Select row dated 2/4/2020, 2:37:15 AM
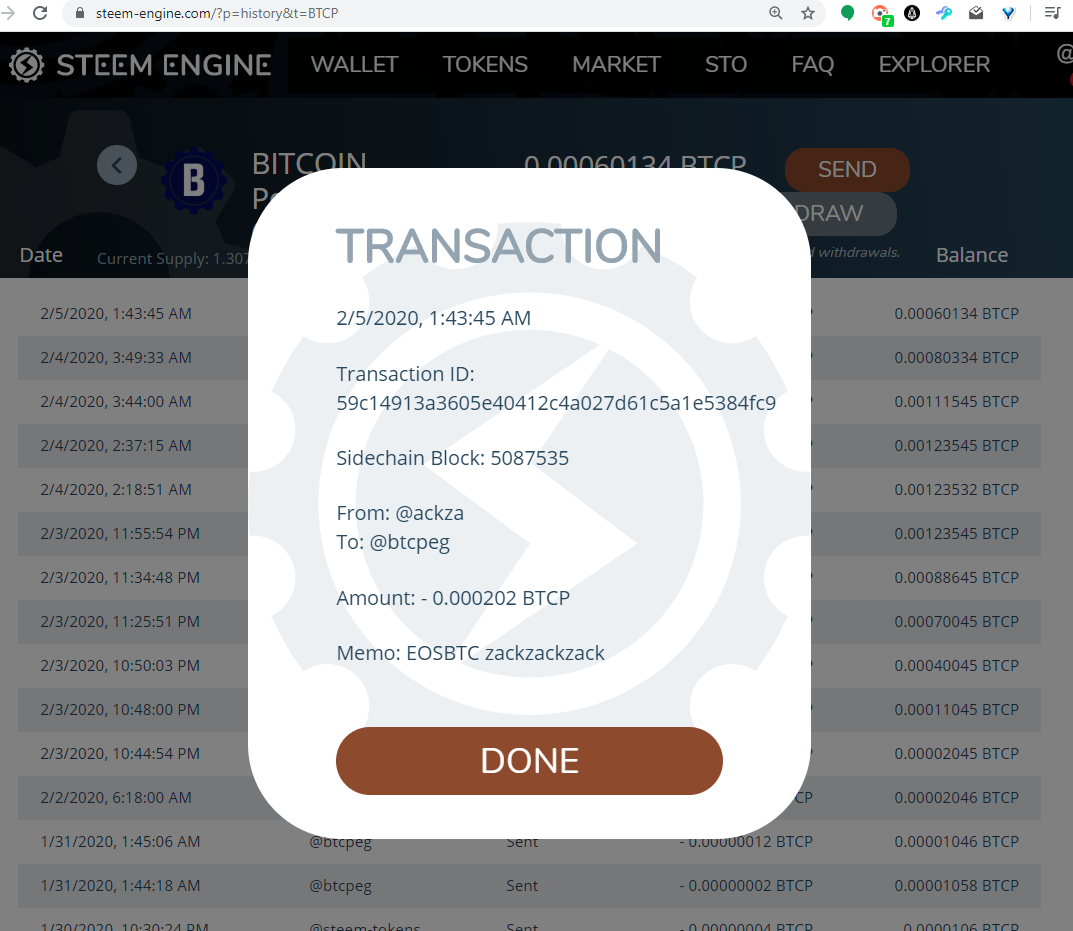Image resolution: width=1073 pixels, height=931 pixels. [x=529, y=446]
